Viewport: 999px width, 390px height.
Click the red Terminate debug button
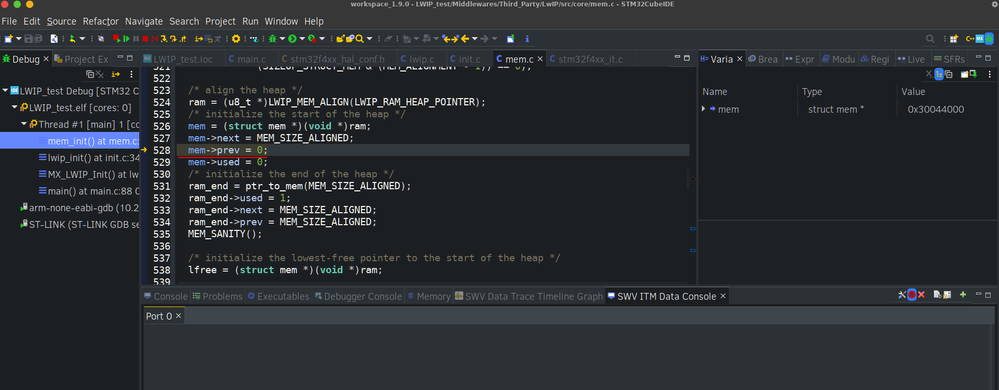coord(145,39)
